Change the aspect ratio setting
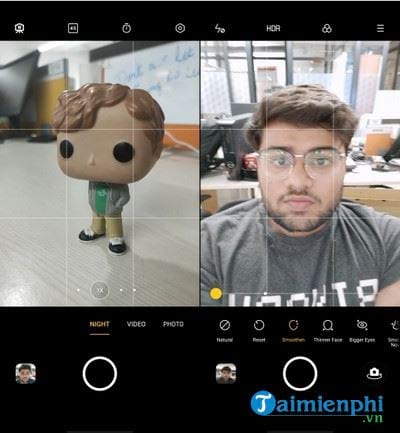The height and width of the screenshot is (433, 400). click(73, 28)
